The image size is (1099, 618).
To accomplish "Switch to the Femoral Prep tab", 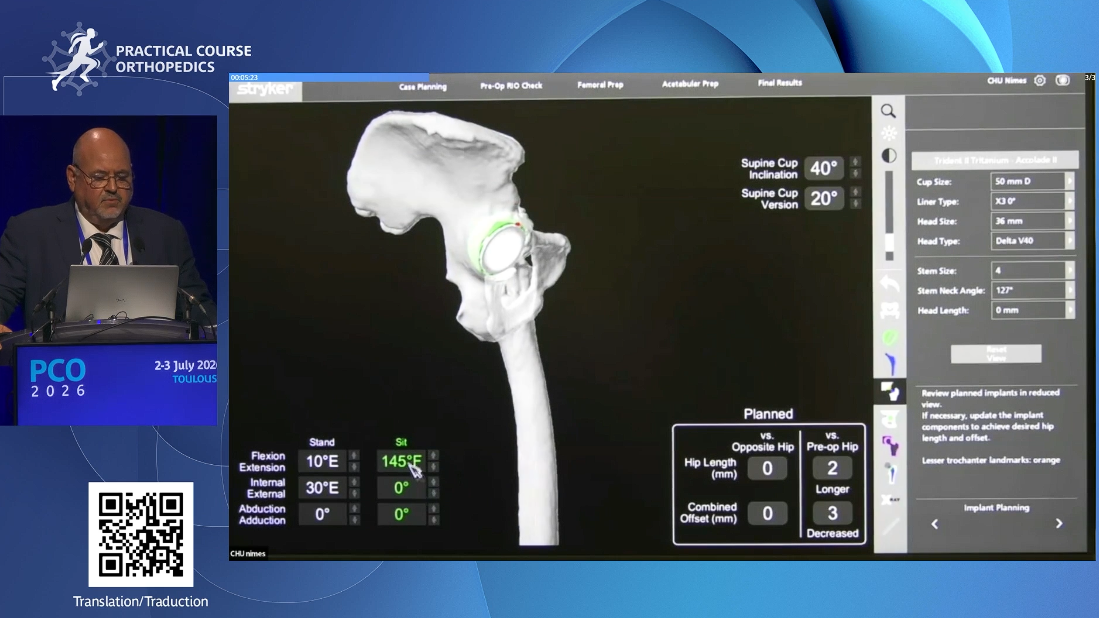I will tap(600, 85).
